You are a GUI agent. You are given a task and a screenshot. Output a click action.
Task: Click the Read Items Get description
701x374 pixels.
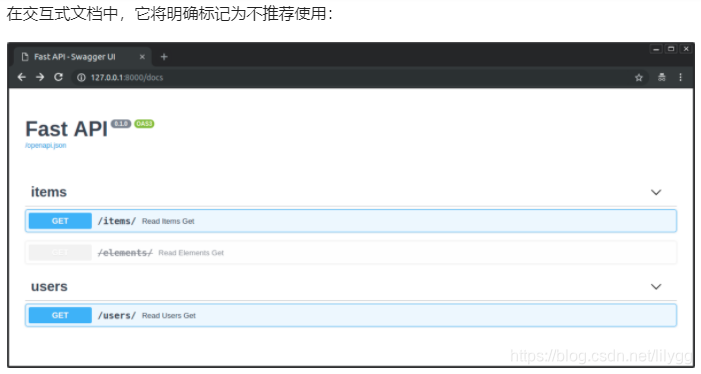[x=168, y=221]
